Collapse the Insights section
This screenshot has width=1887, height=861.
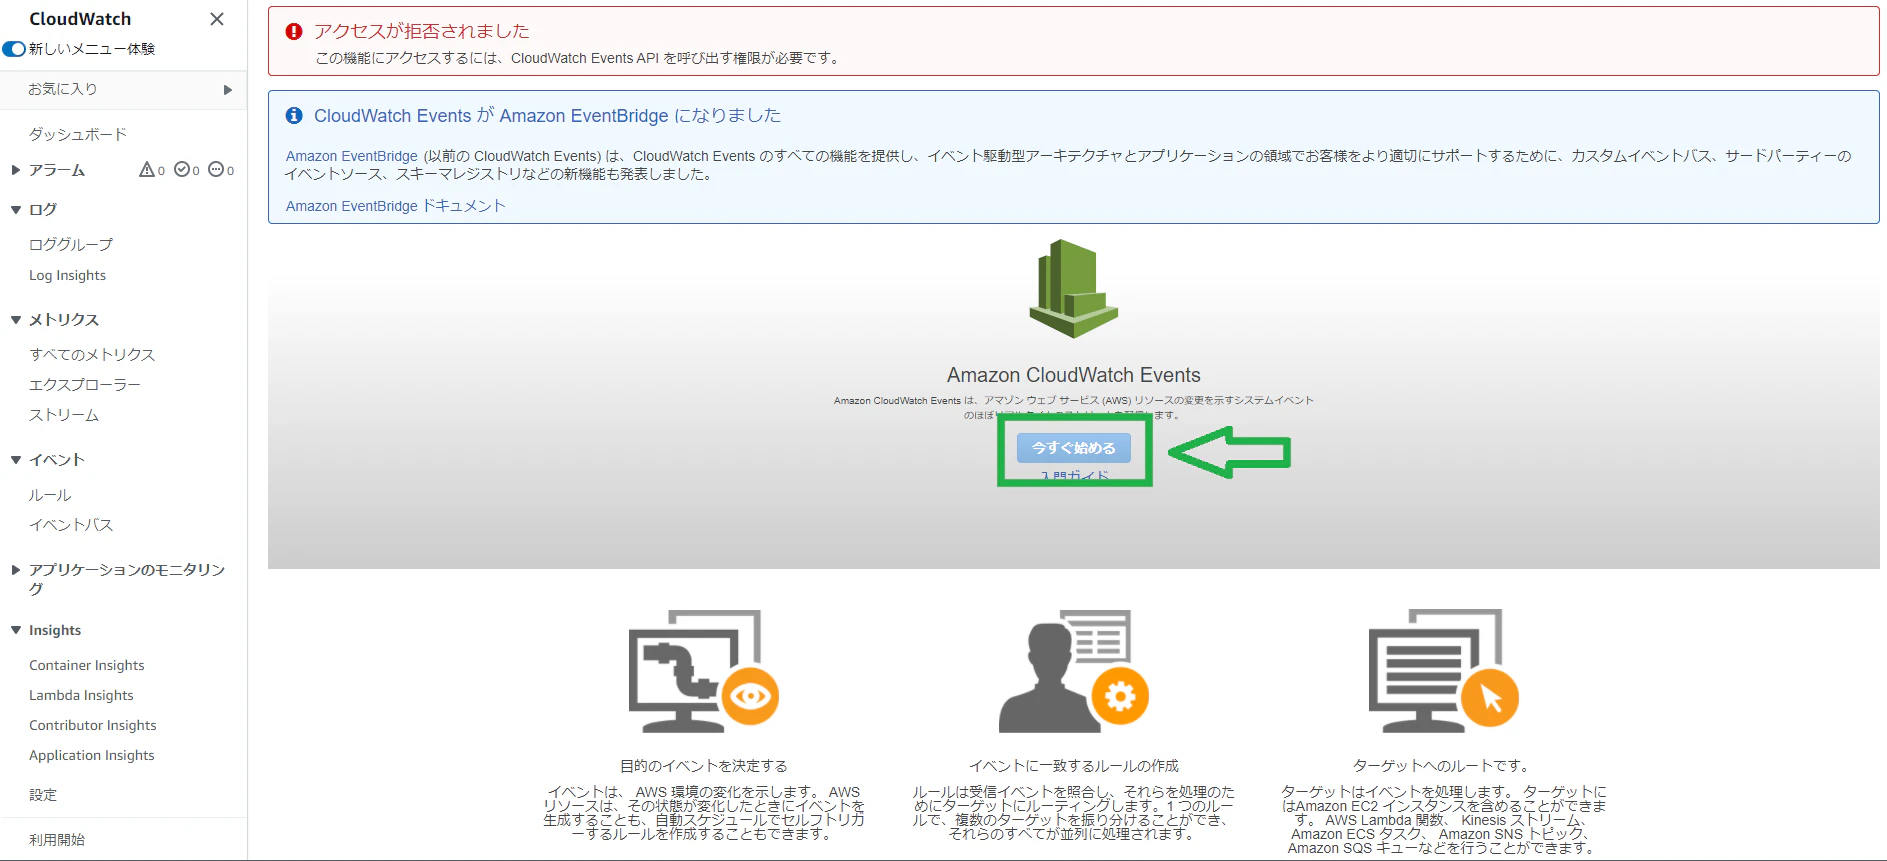(x=16, y=630)
